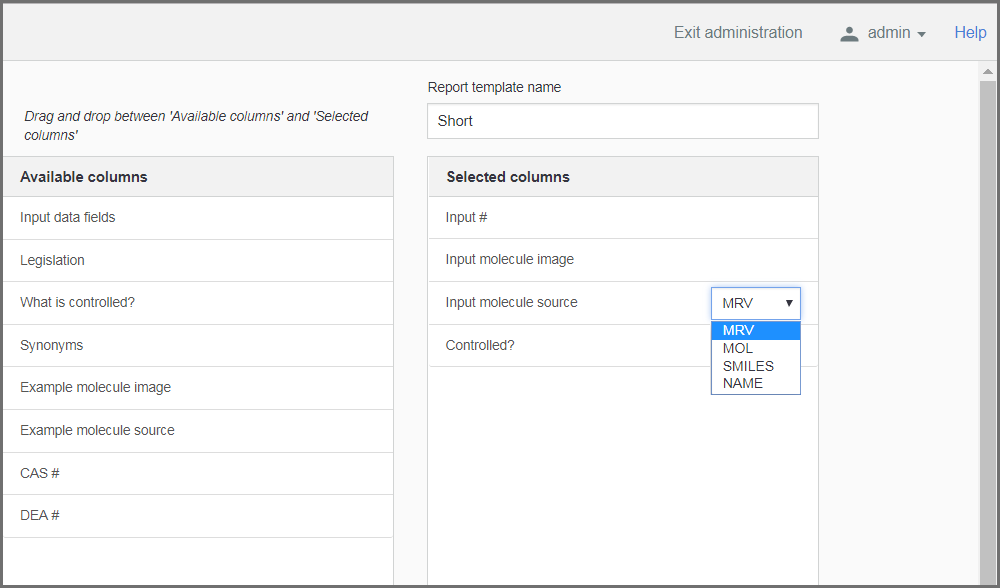Click Exit administration link
The width and height of the screenshot is (1000, 588).
(x=737, y=33)
